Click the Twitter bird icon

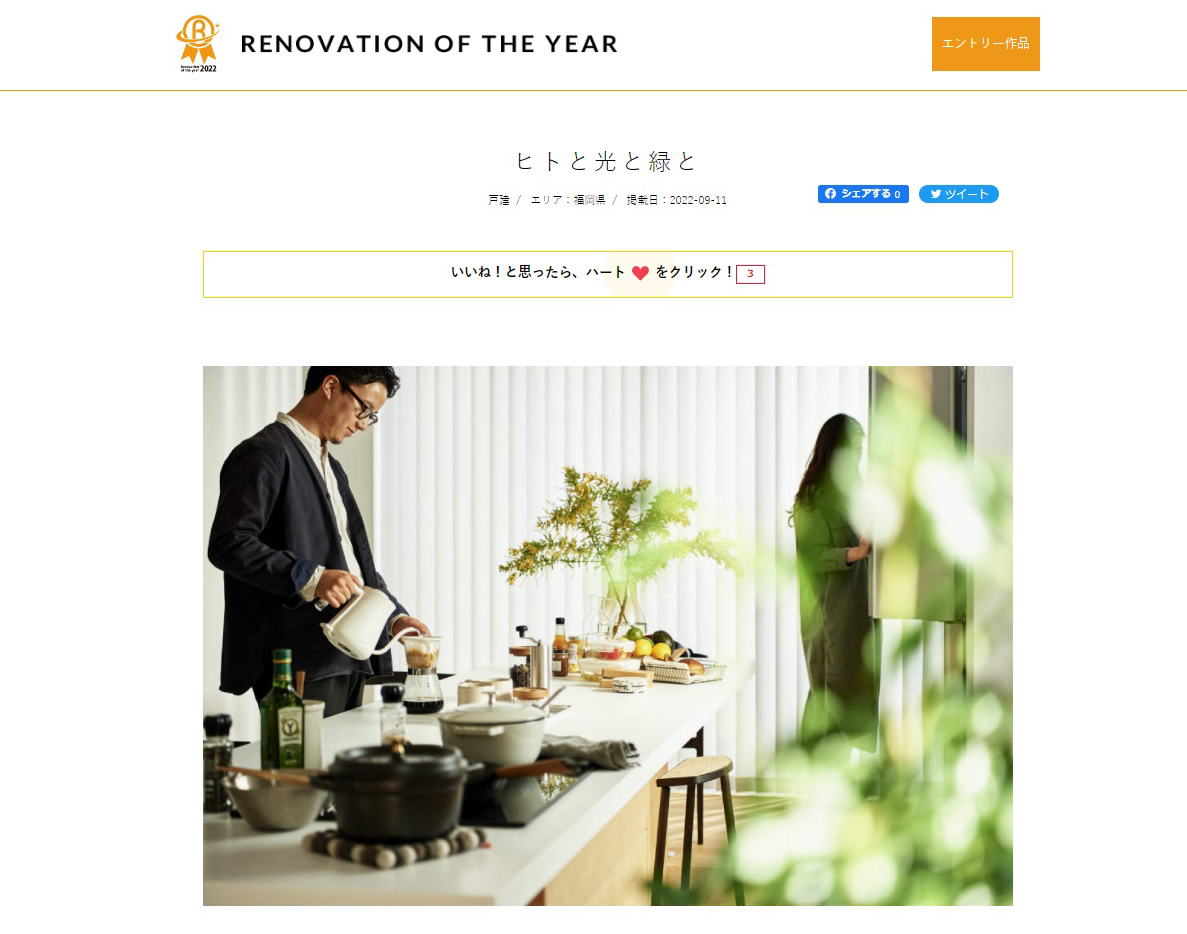pos(936,194)
